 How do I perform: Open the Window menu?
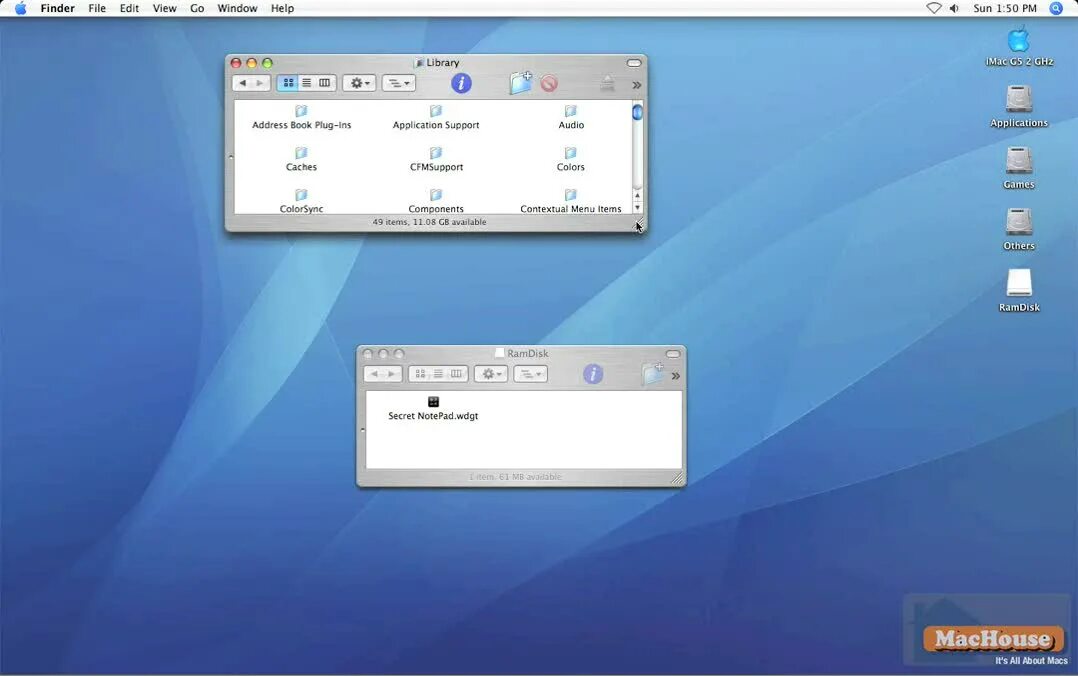pyautogui.click(x=237, y=8)
